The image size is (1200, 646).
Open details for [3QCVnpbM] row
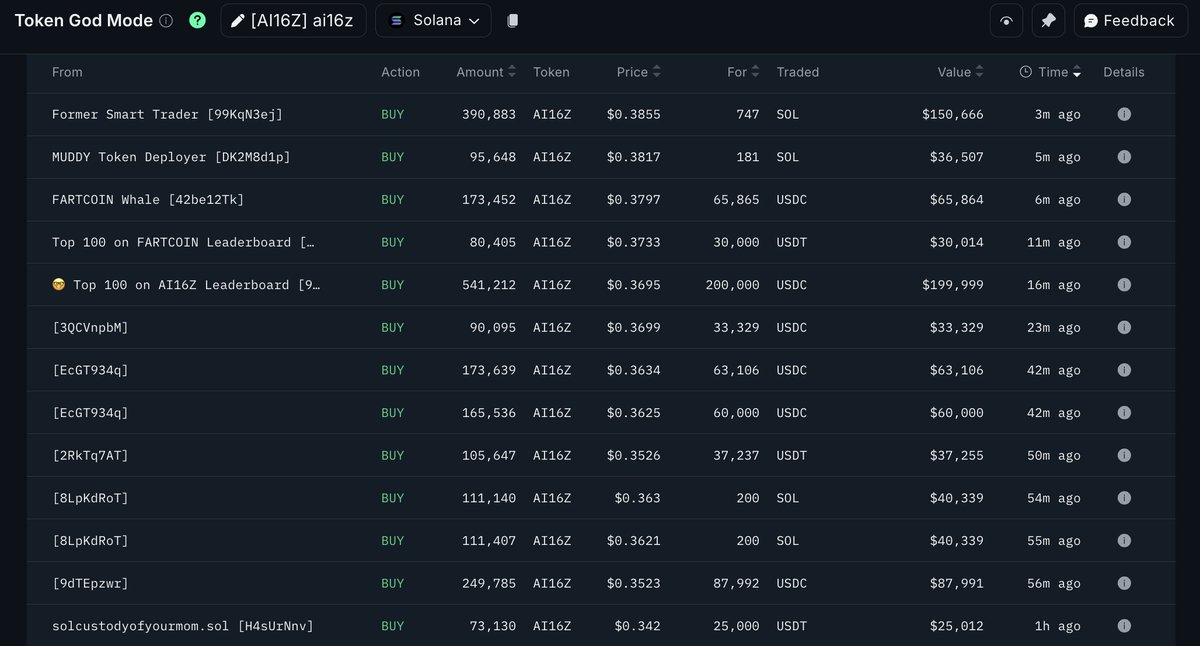point(1123,327)
